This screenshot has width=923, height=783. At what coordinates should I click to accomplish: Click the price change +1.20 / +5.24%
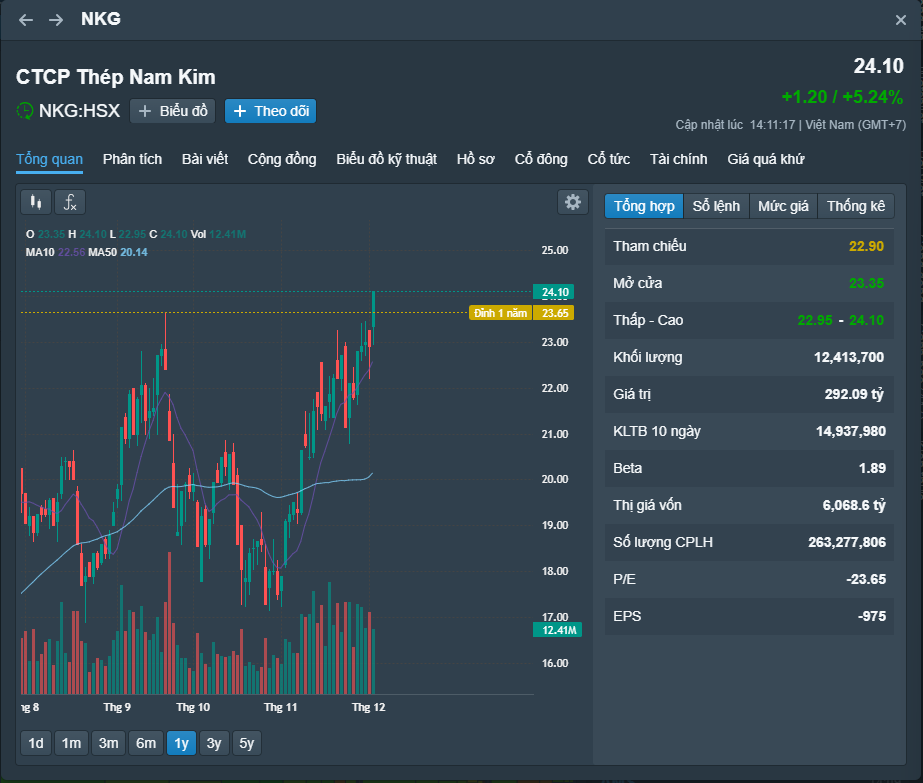tap(842, 97)
